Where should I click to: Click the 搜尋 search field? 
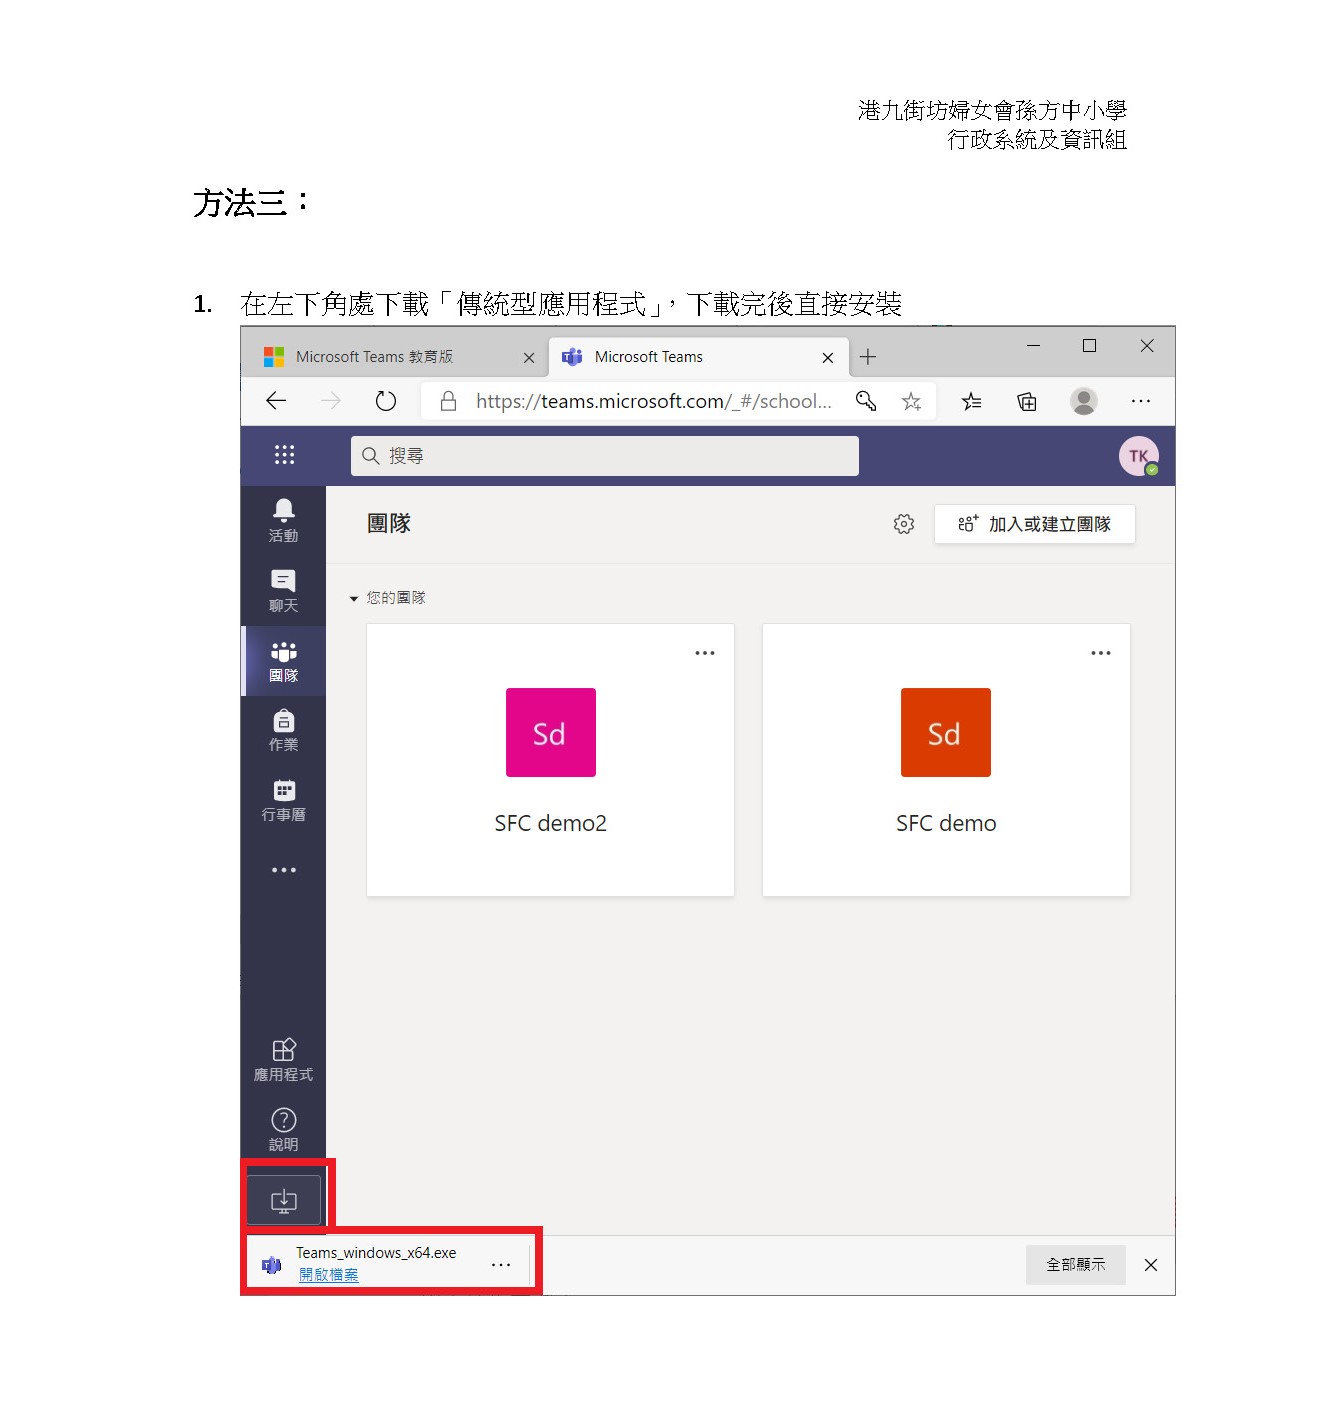[x=605, y=456]
